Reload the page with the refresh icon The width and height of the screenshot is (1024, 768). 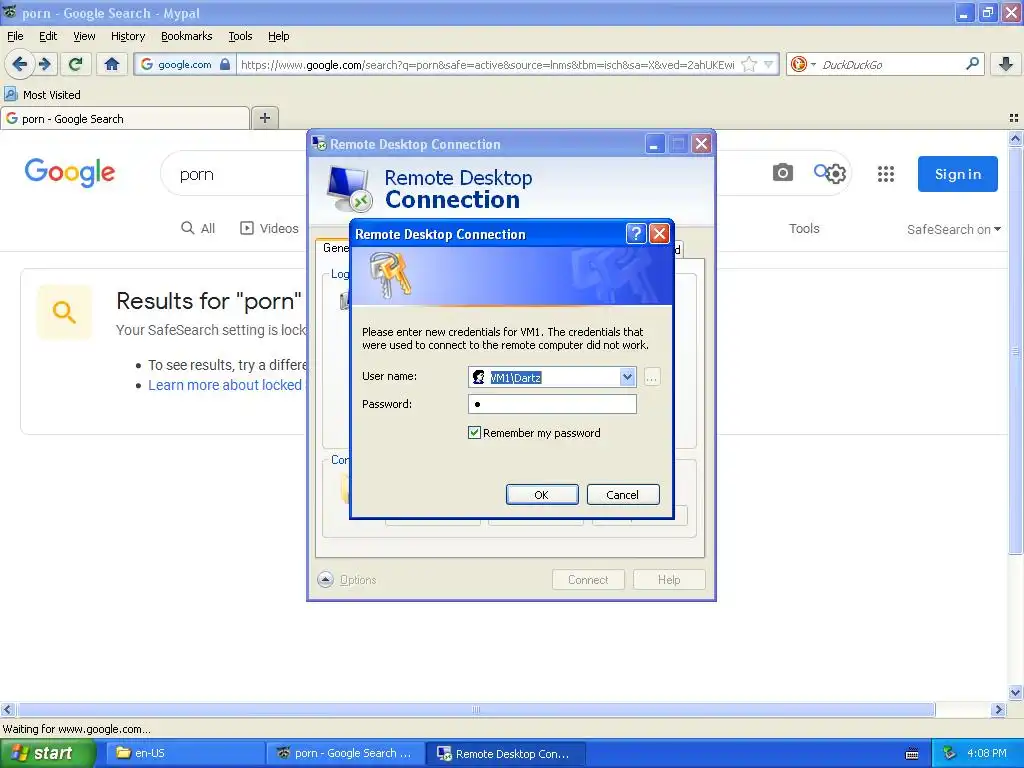tap(75, 64)
